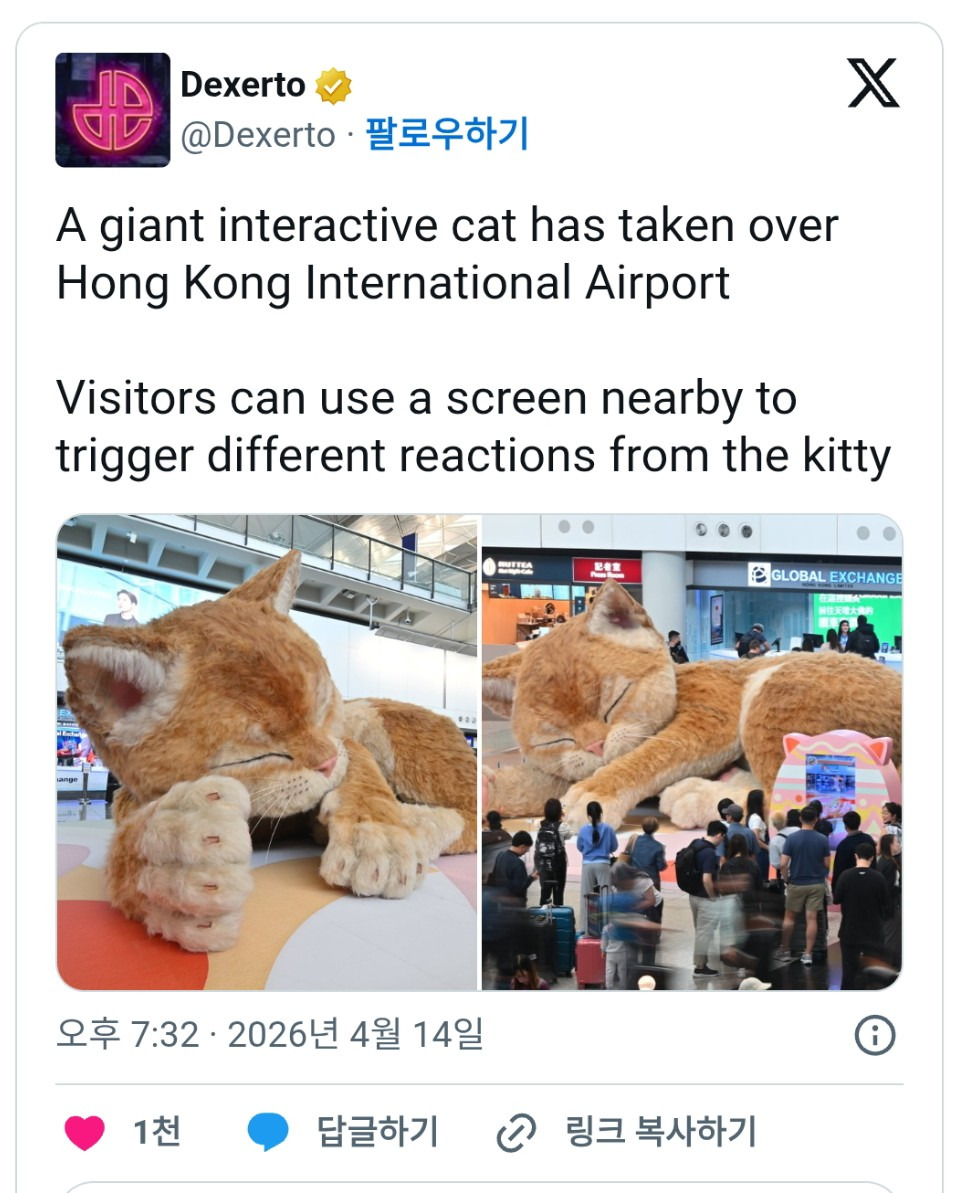Viewport: 956px width, 1193px height.
Task: Click the tweet text about giant cat
Action: [x=447, y=253]
